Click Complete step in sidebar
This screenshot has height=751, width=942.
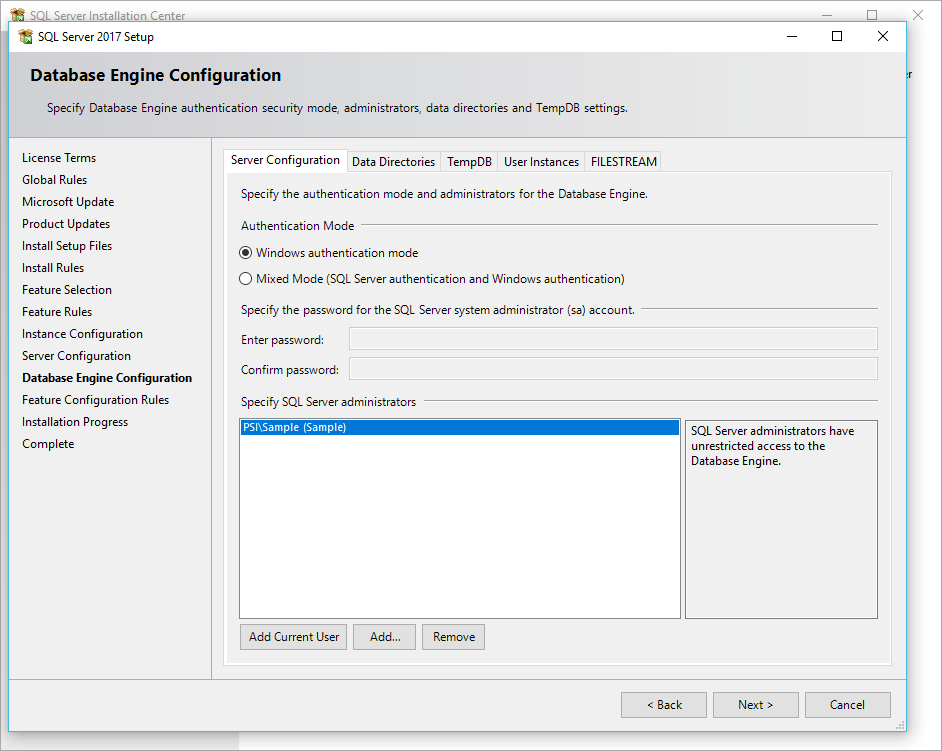click(x=48, y=444)
